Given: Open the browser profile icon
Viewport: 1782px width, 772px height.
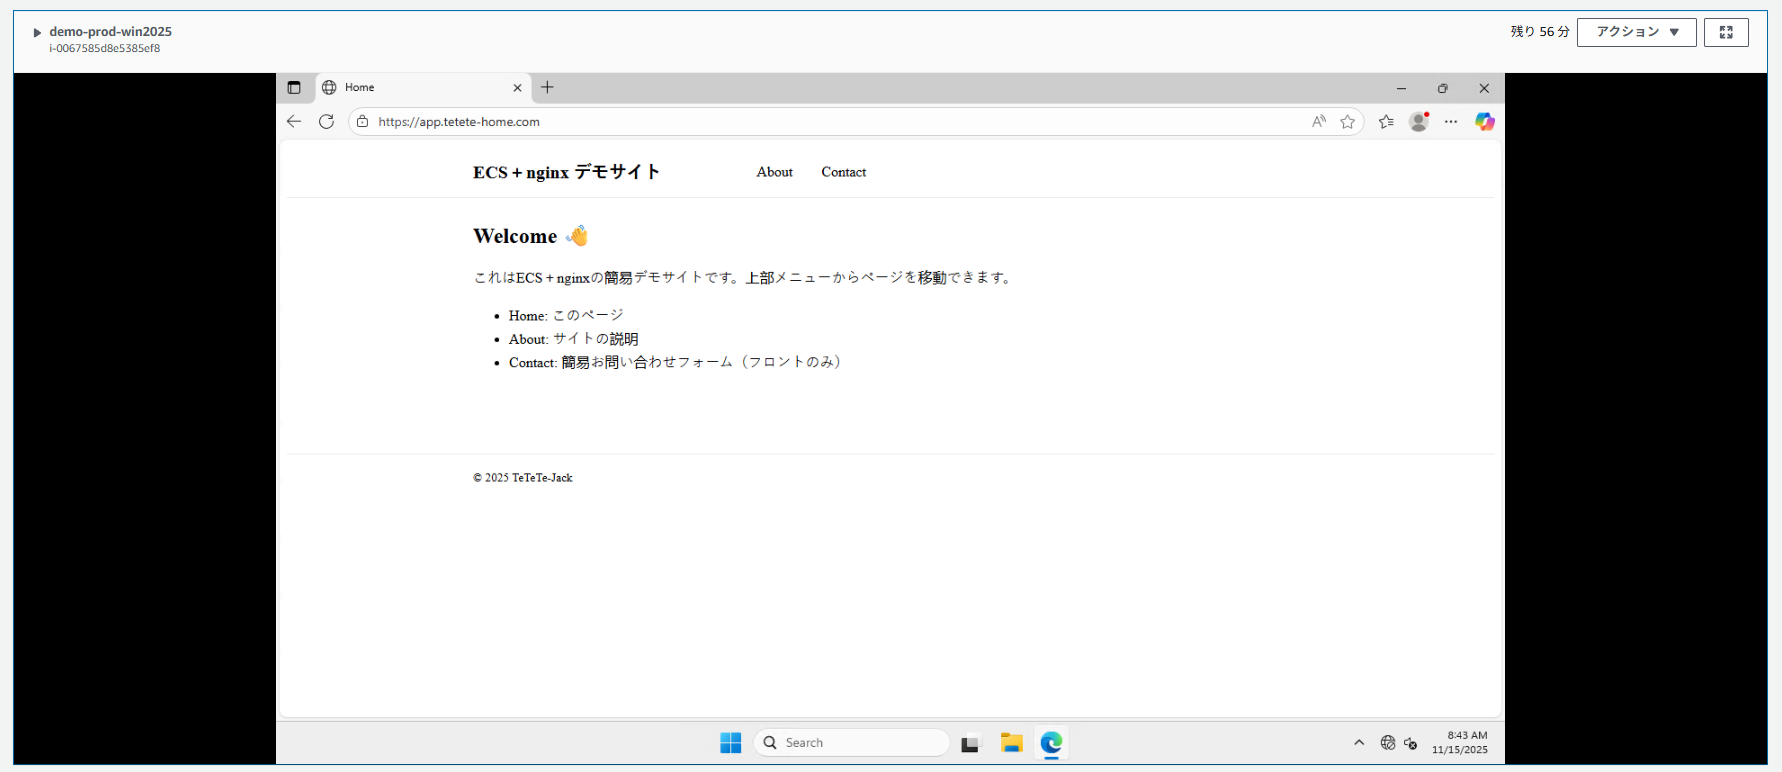Looking at the screenshot, I should coord(1418,122).
